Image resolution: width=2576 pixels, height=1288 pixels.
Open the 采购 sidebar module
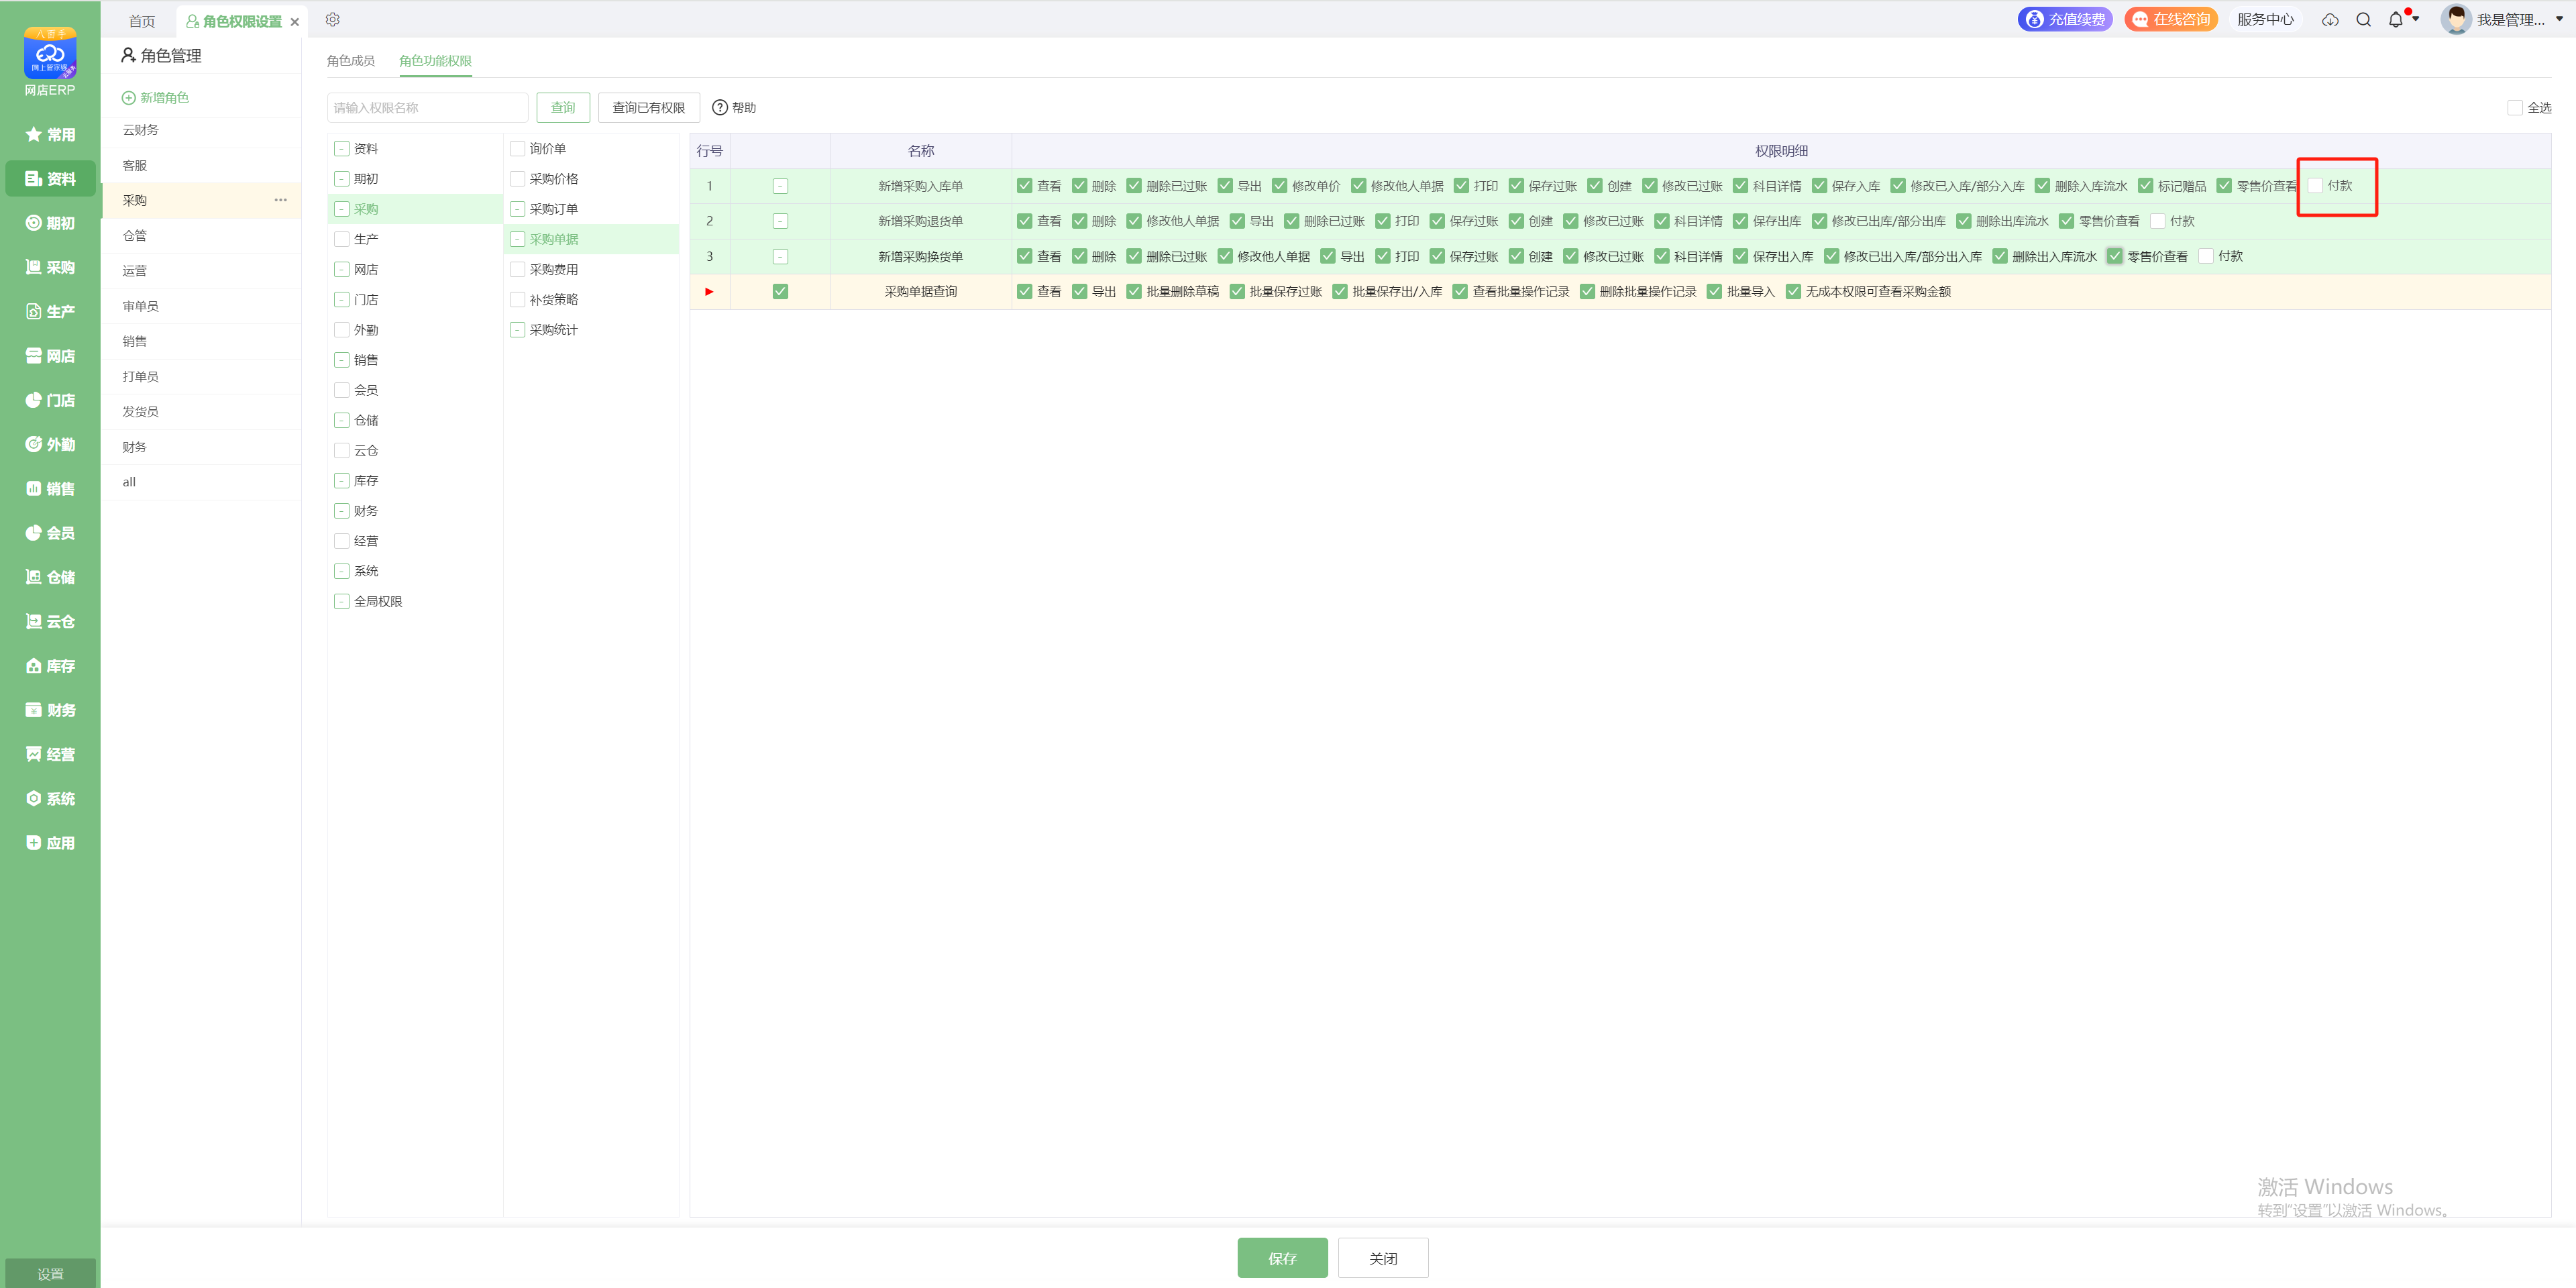click(50, 267)
